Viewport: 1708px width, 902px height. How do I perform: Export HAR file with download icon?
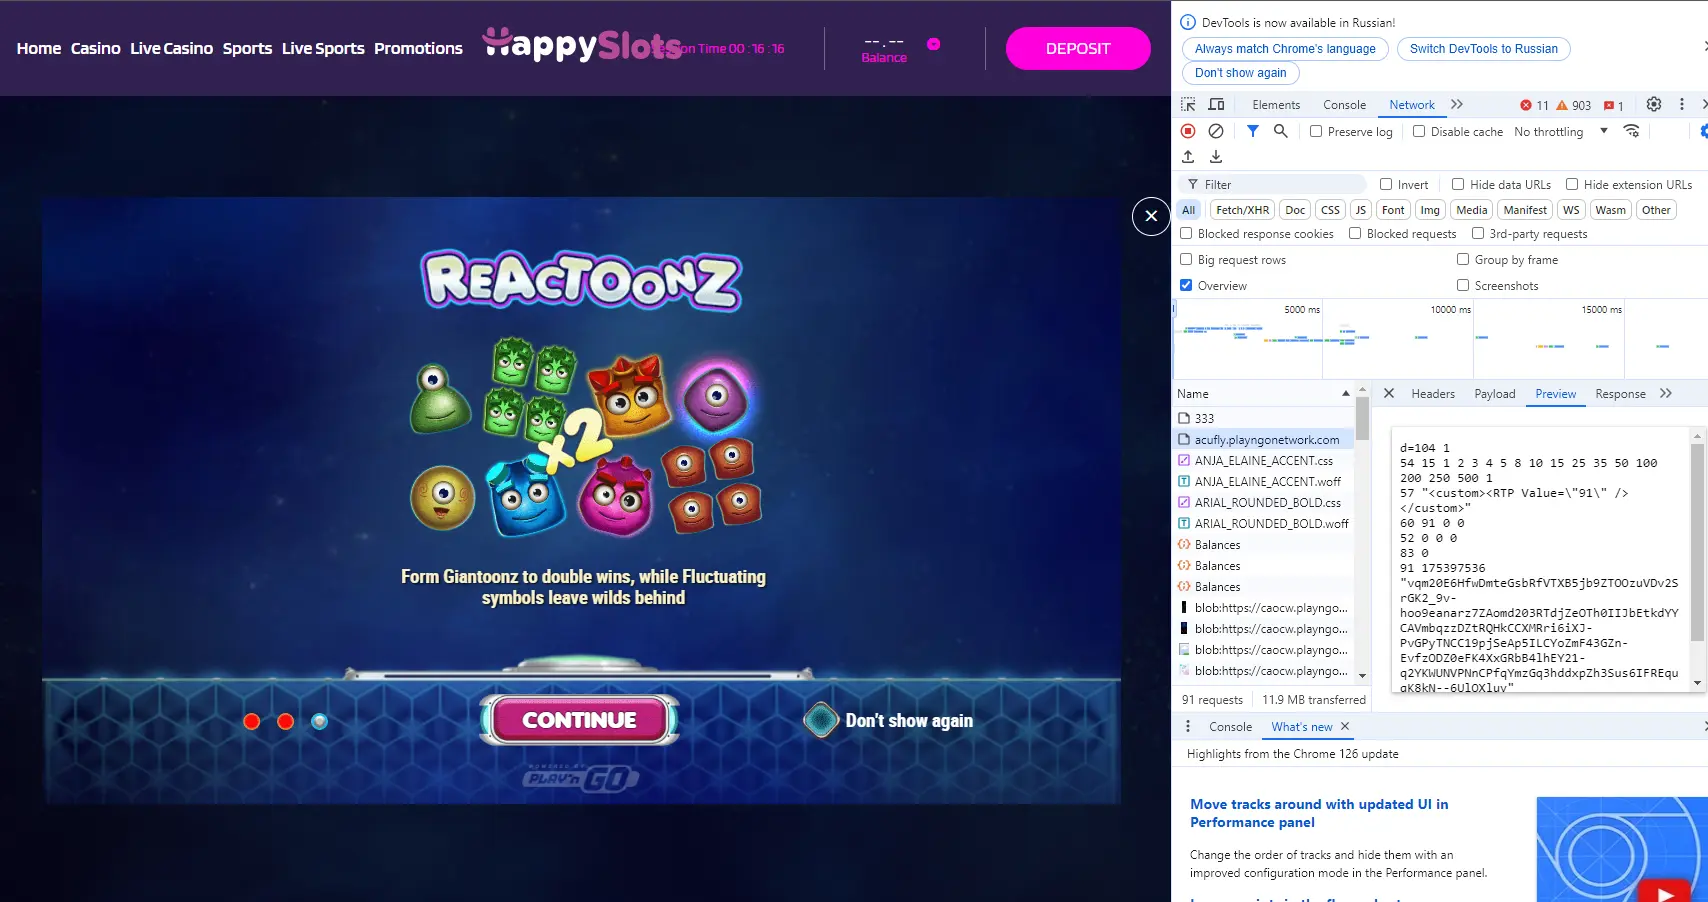[1216, 157]
